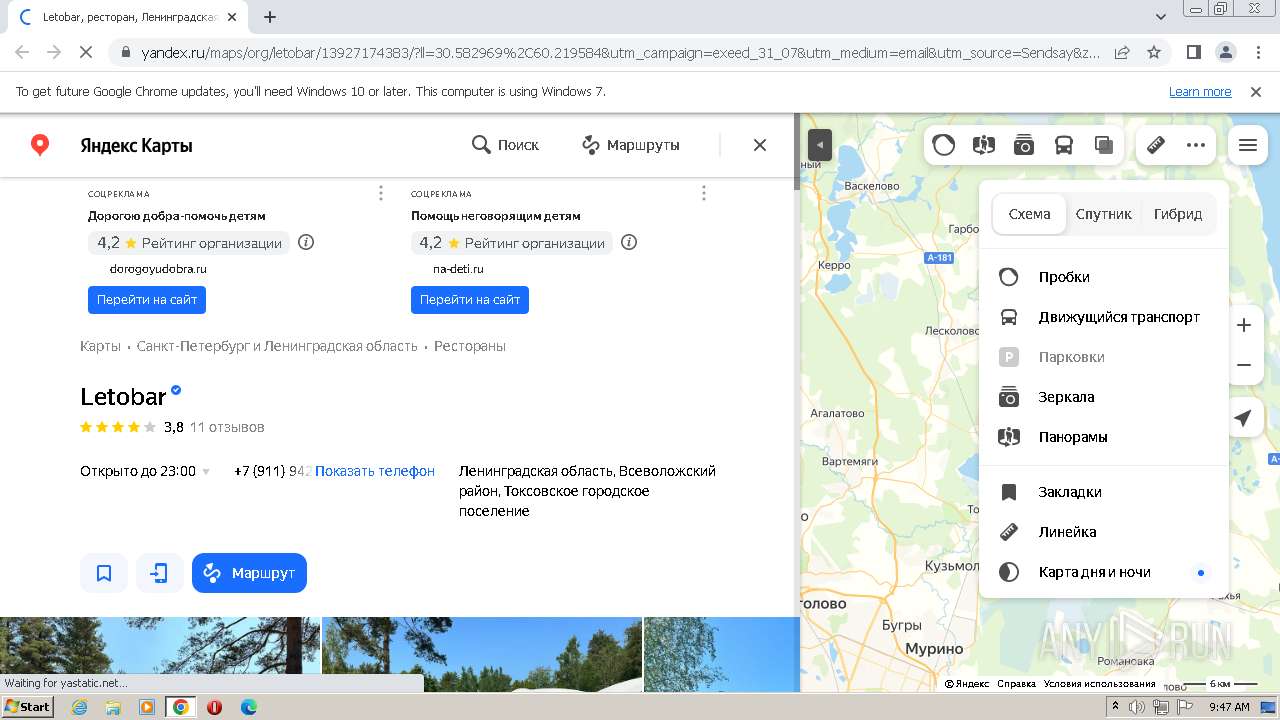The height and width of the screenshot is (720, 1280).
Task: Send Letobar to phone icon
Action: tap(160, 573)
